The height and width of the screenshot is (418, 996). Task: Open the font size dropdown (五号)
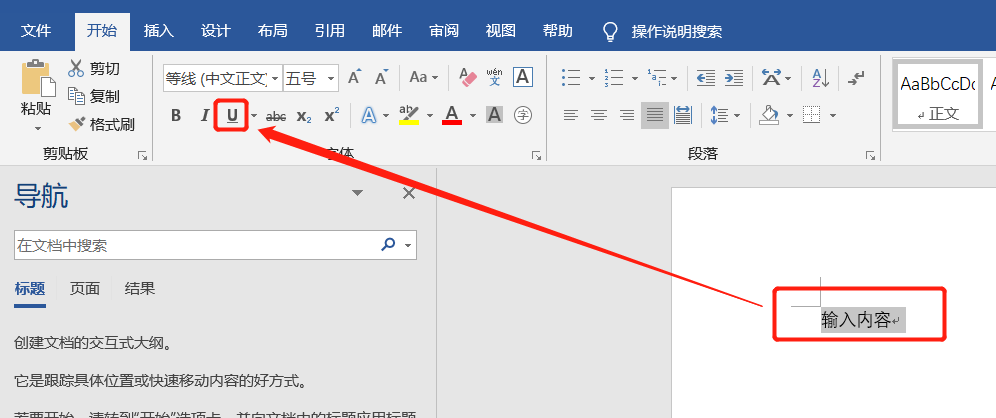click(332, 79)
